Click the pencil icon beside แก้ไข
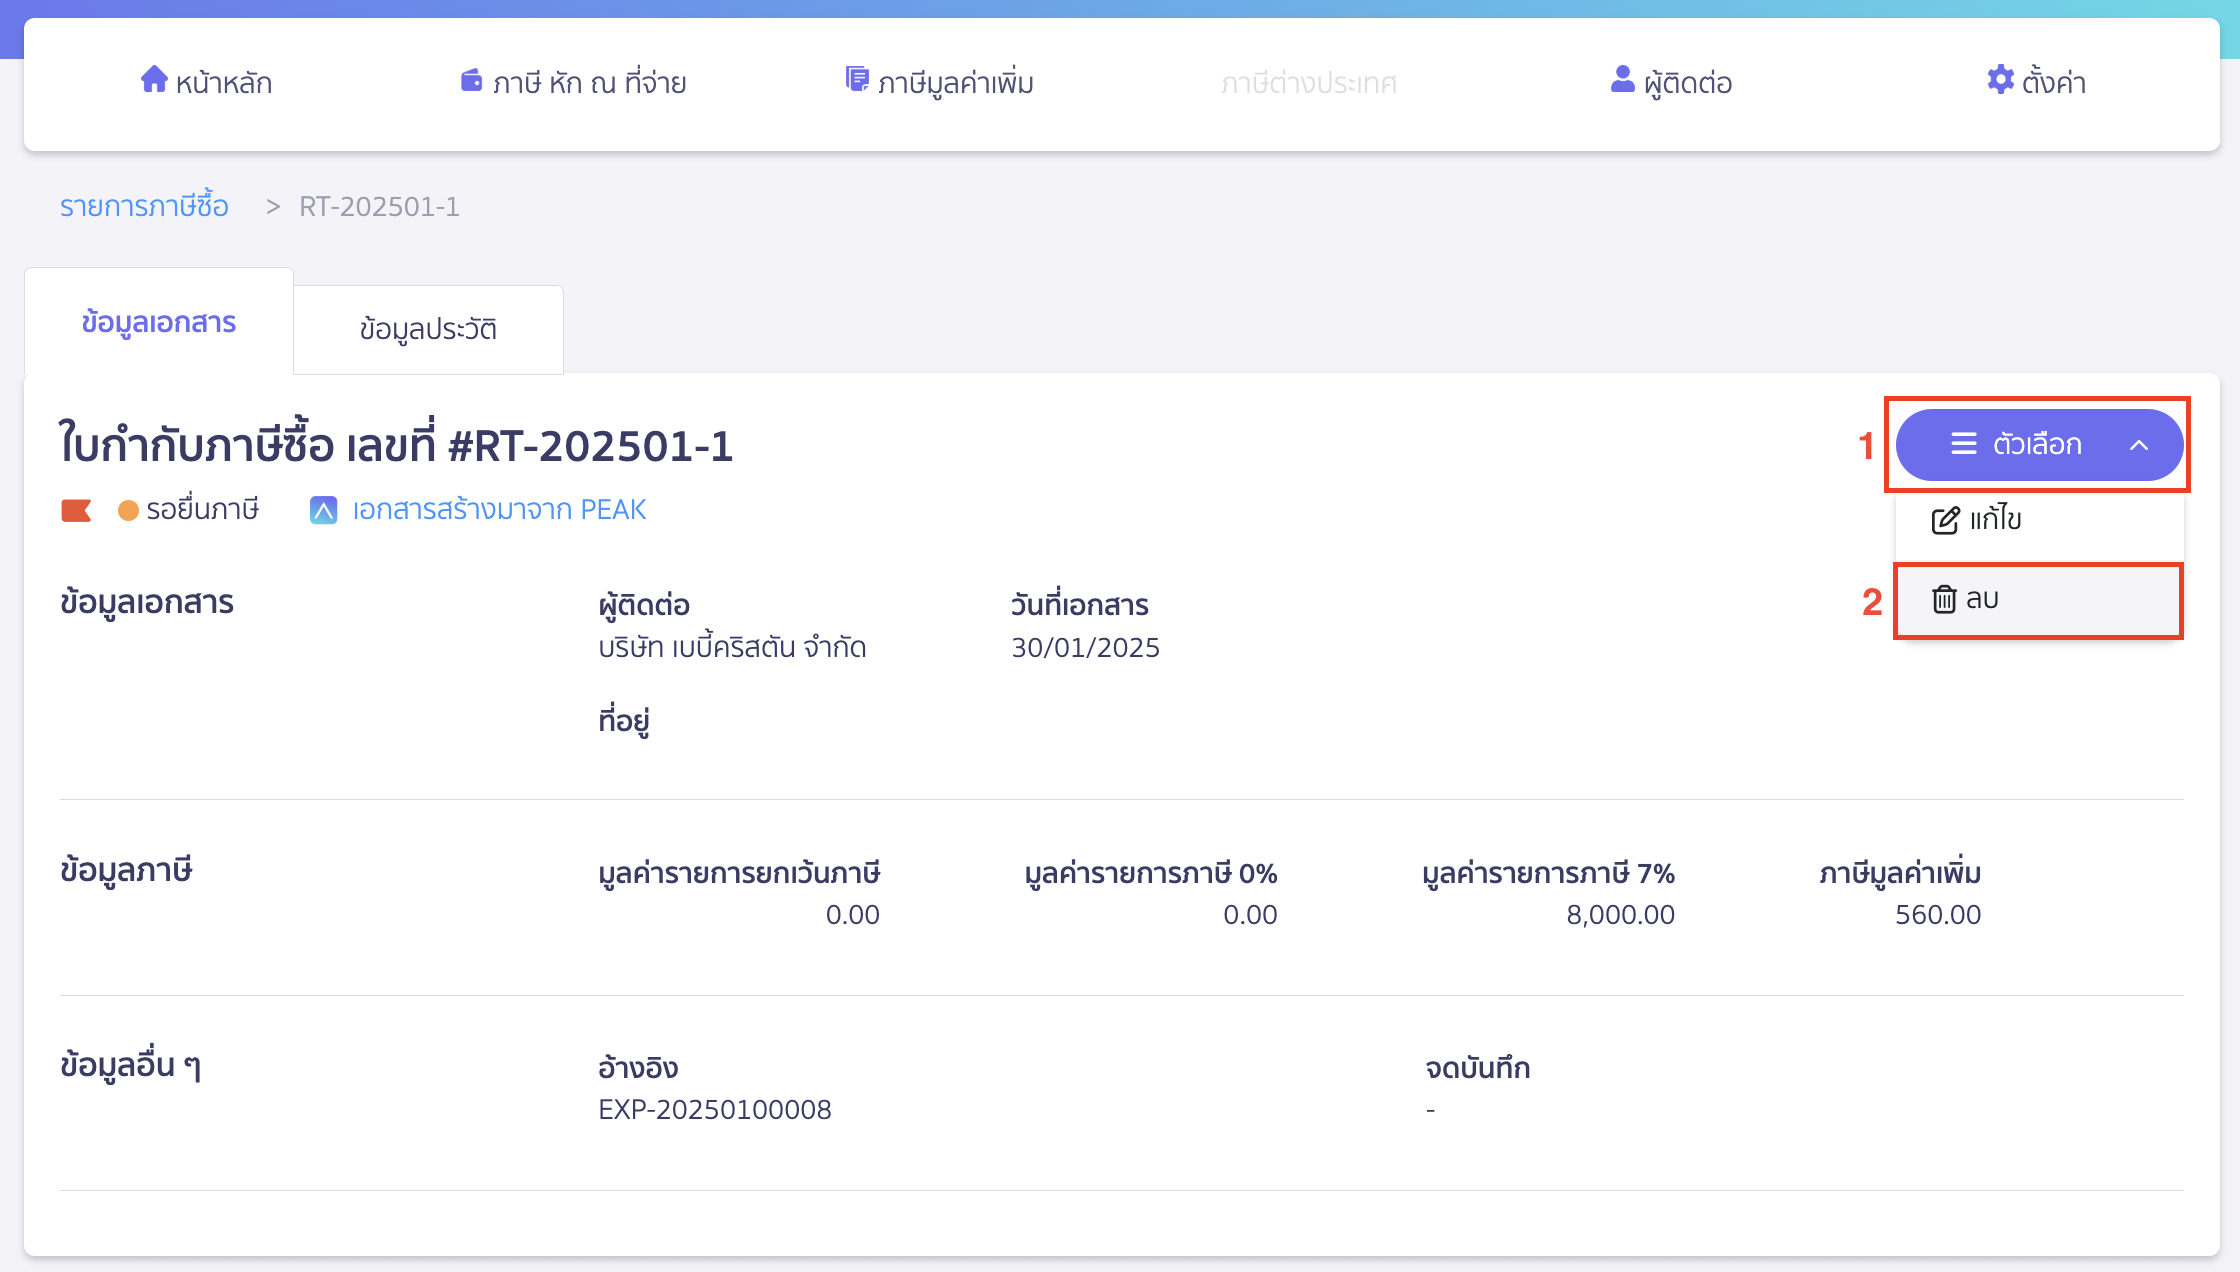Image resolution: width=2240 pixels, height=1272 pixels. pos(1943,519)
